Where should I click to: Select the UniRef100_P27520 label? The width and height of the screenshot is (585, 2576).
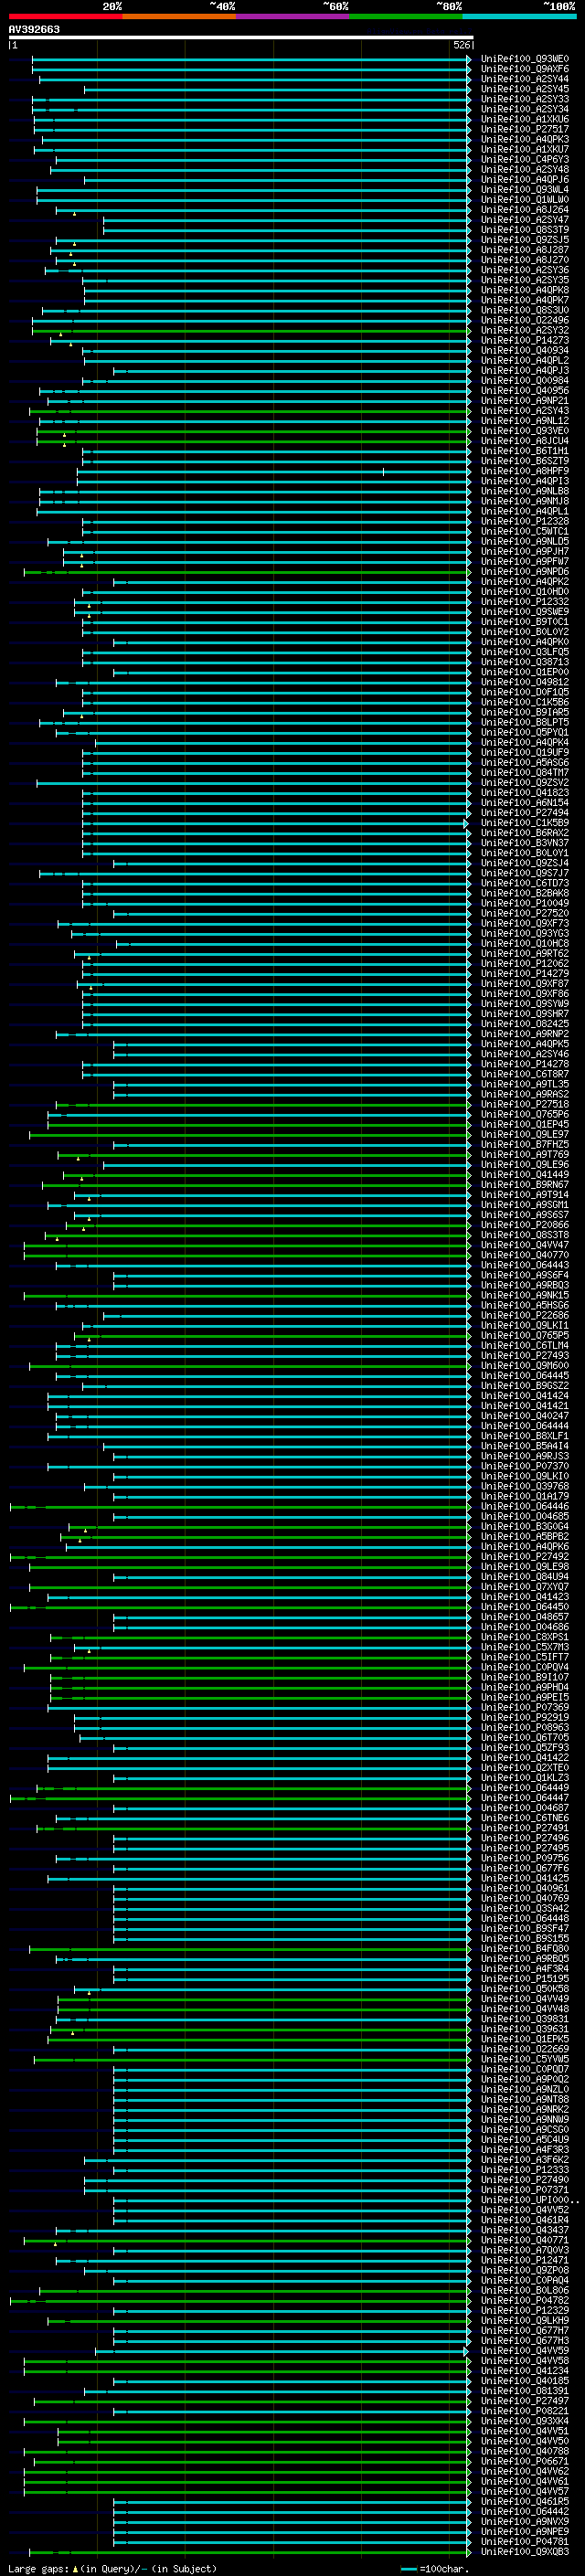525,913
